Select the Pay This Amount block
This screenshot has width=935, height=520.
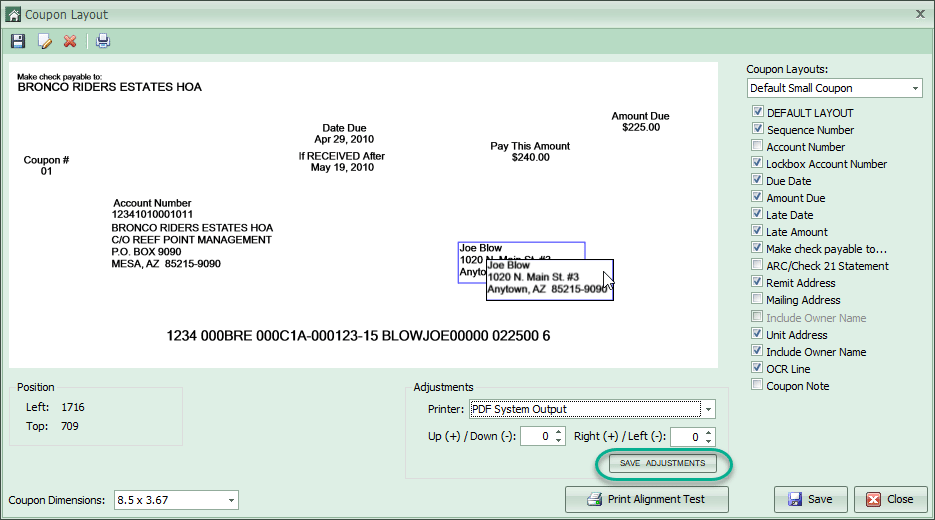coord(530,151)
